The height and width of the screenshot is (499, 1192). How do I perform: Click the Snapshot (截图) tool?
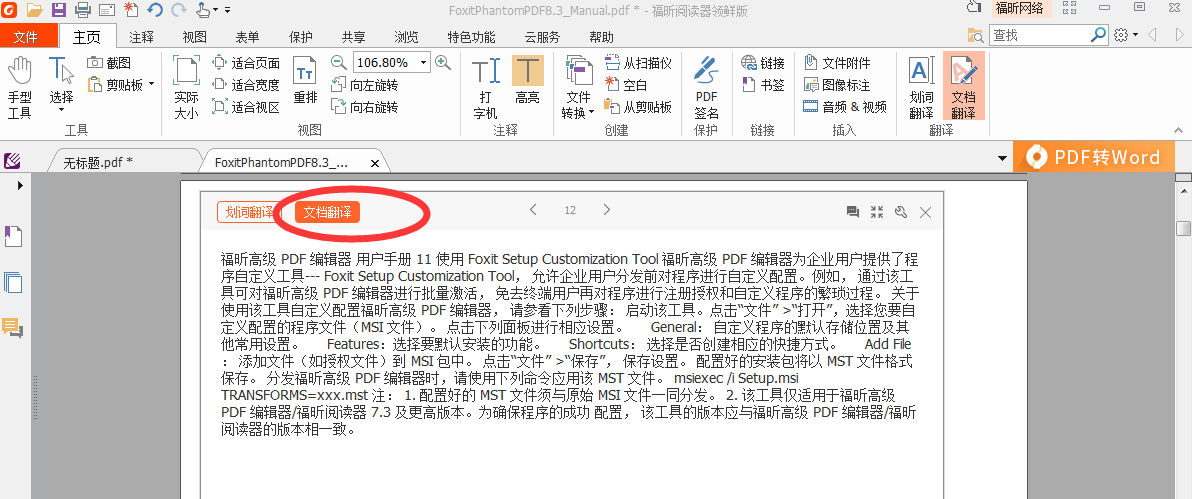109,62
